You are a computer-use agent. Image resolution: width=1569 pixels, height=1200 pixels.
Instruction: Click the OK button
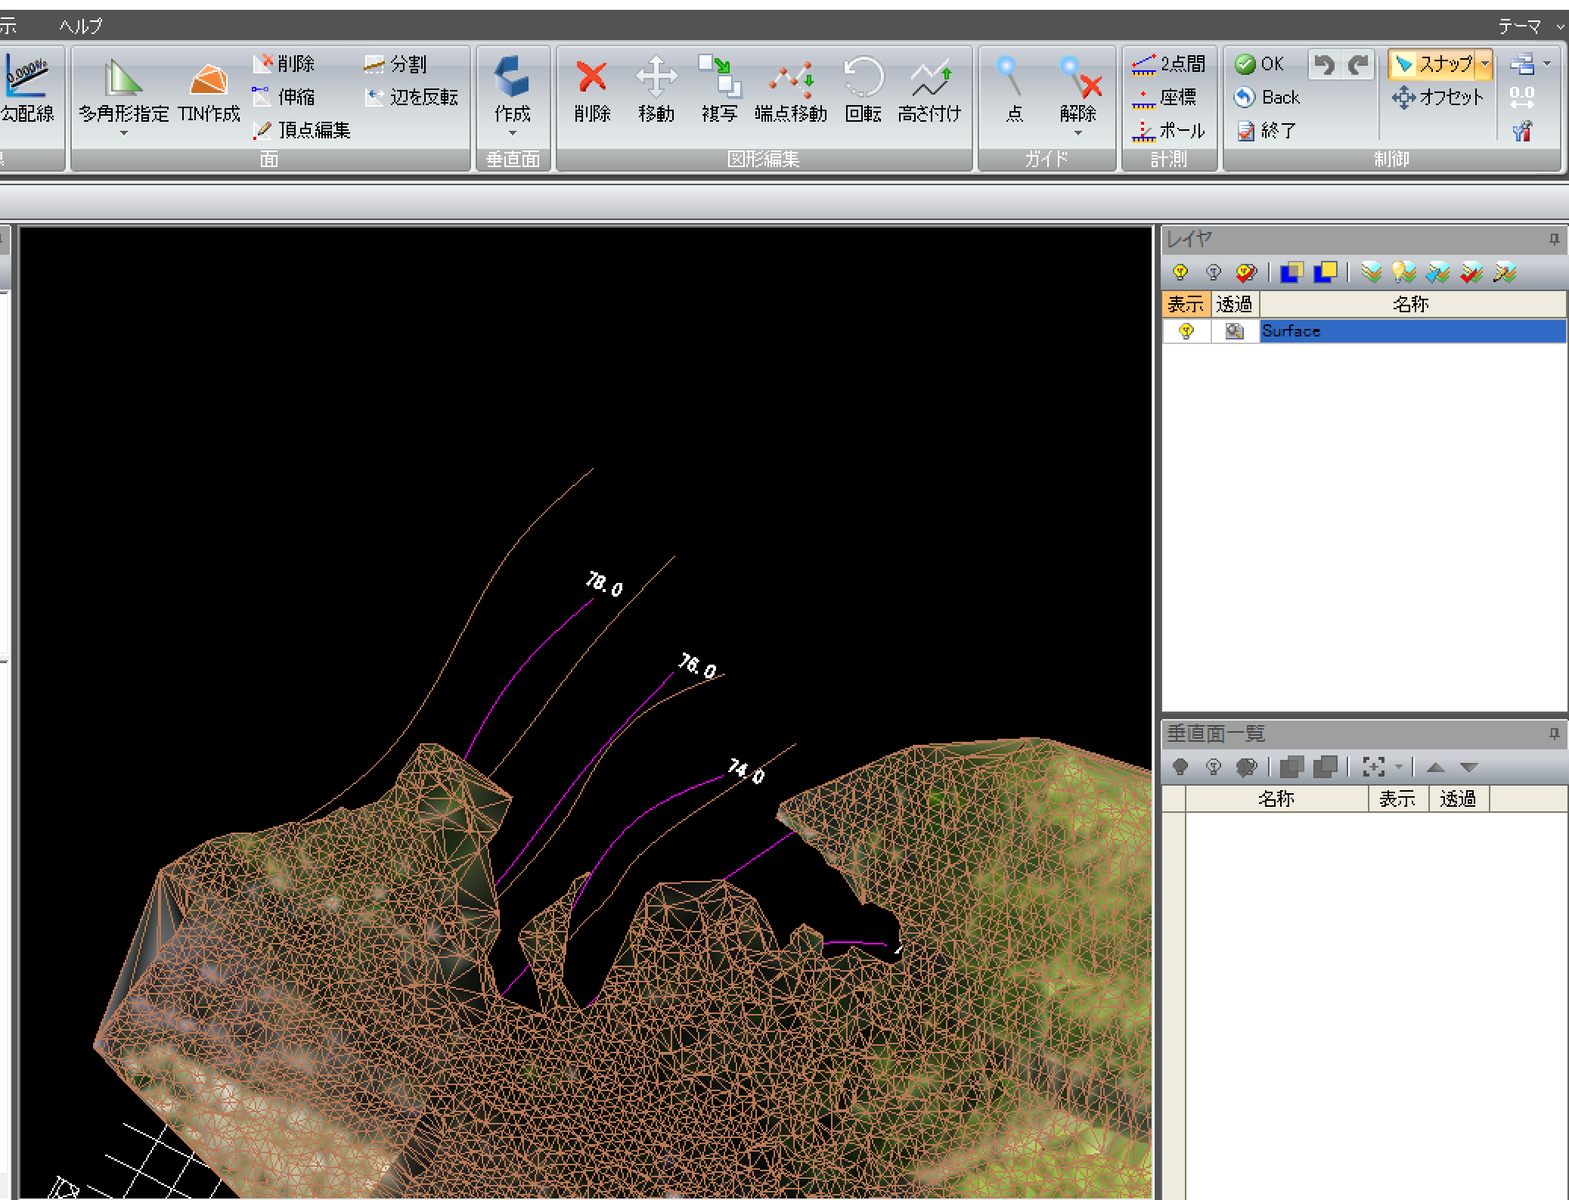click(x=1259, y=64)
